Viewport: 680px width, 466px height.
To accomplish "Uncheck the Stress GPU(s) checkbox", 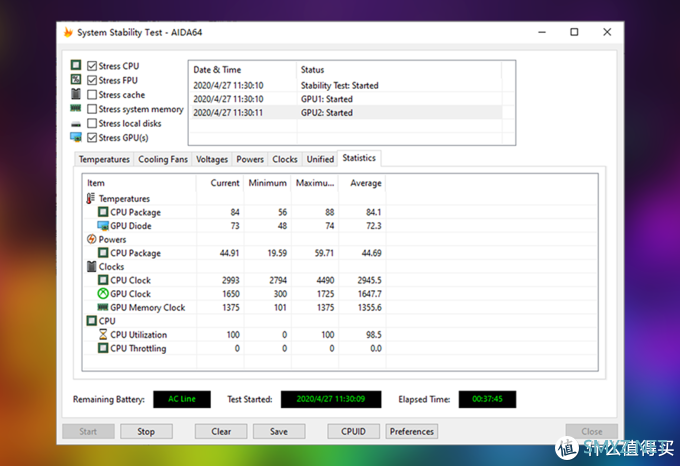I will [x=92, y=137].
